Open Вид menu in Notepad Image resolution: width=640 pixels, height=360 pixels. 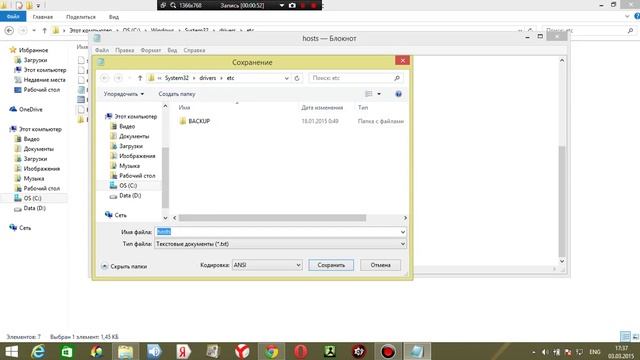172,50
